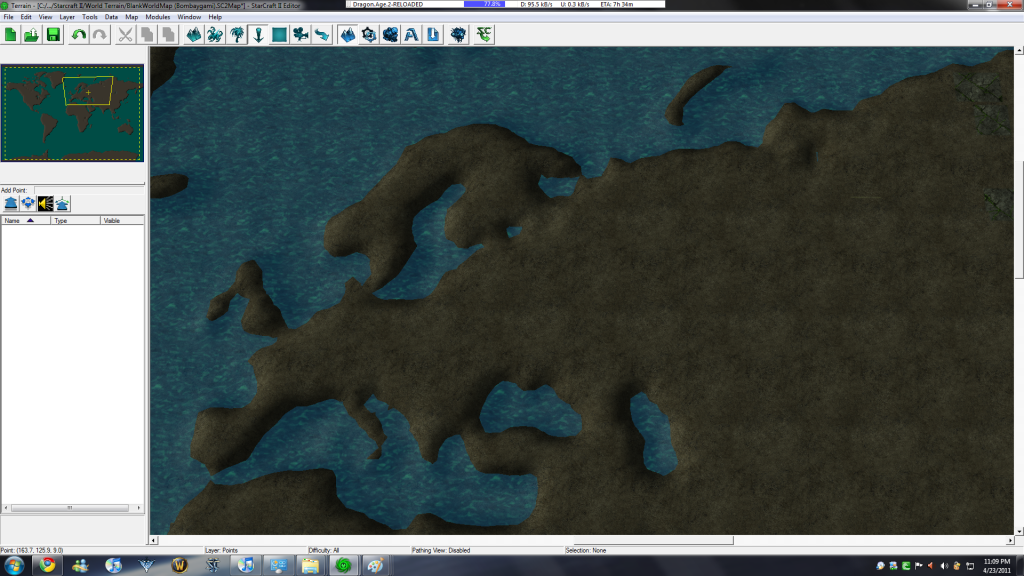This screenshot has width=1024, height=576.
Task: Open the File menu
Action: coord(8,17)
